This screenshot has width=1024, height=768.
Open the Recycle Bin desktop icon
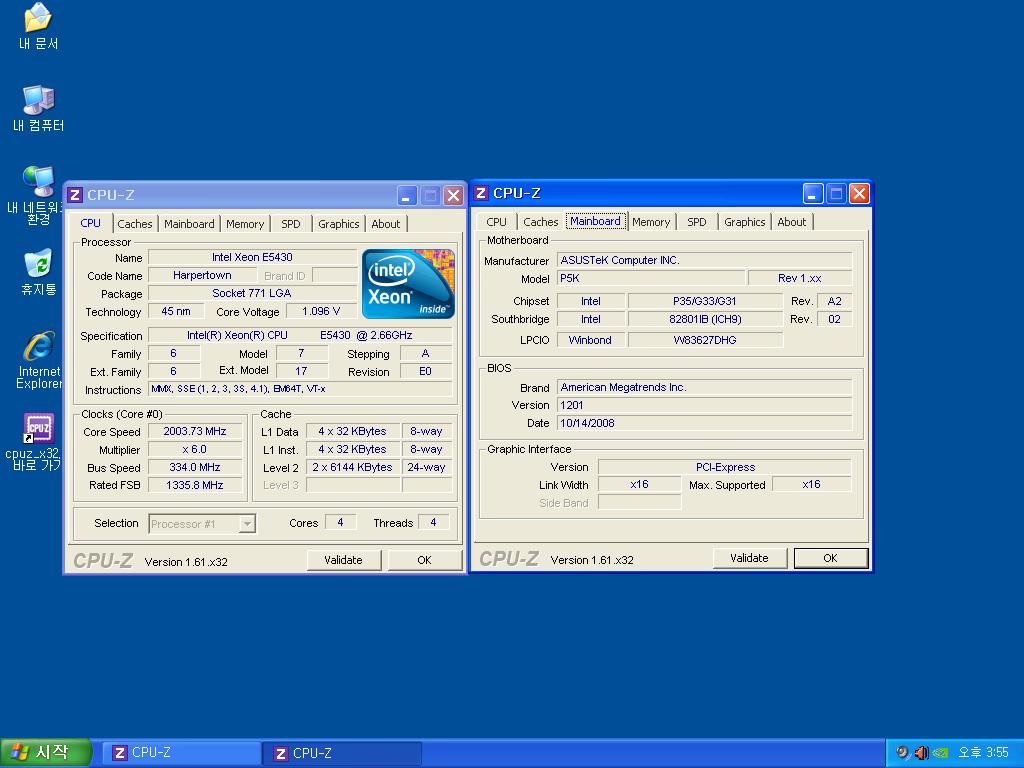pos(38,264)
